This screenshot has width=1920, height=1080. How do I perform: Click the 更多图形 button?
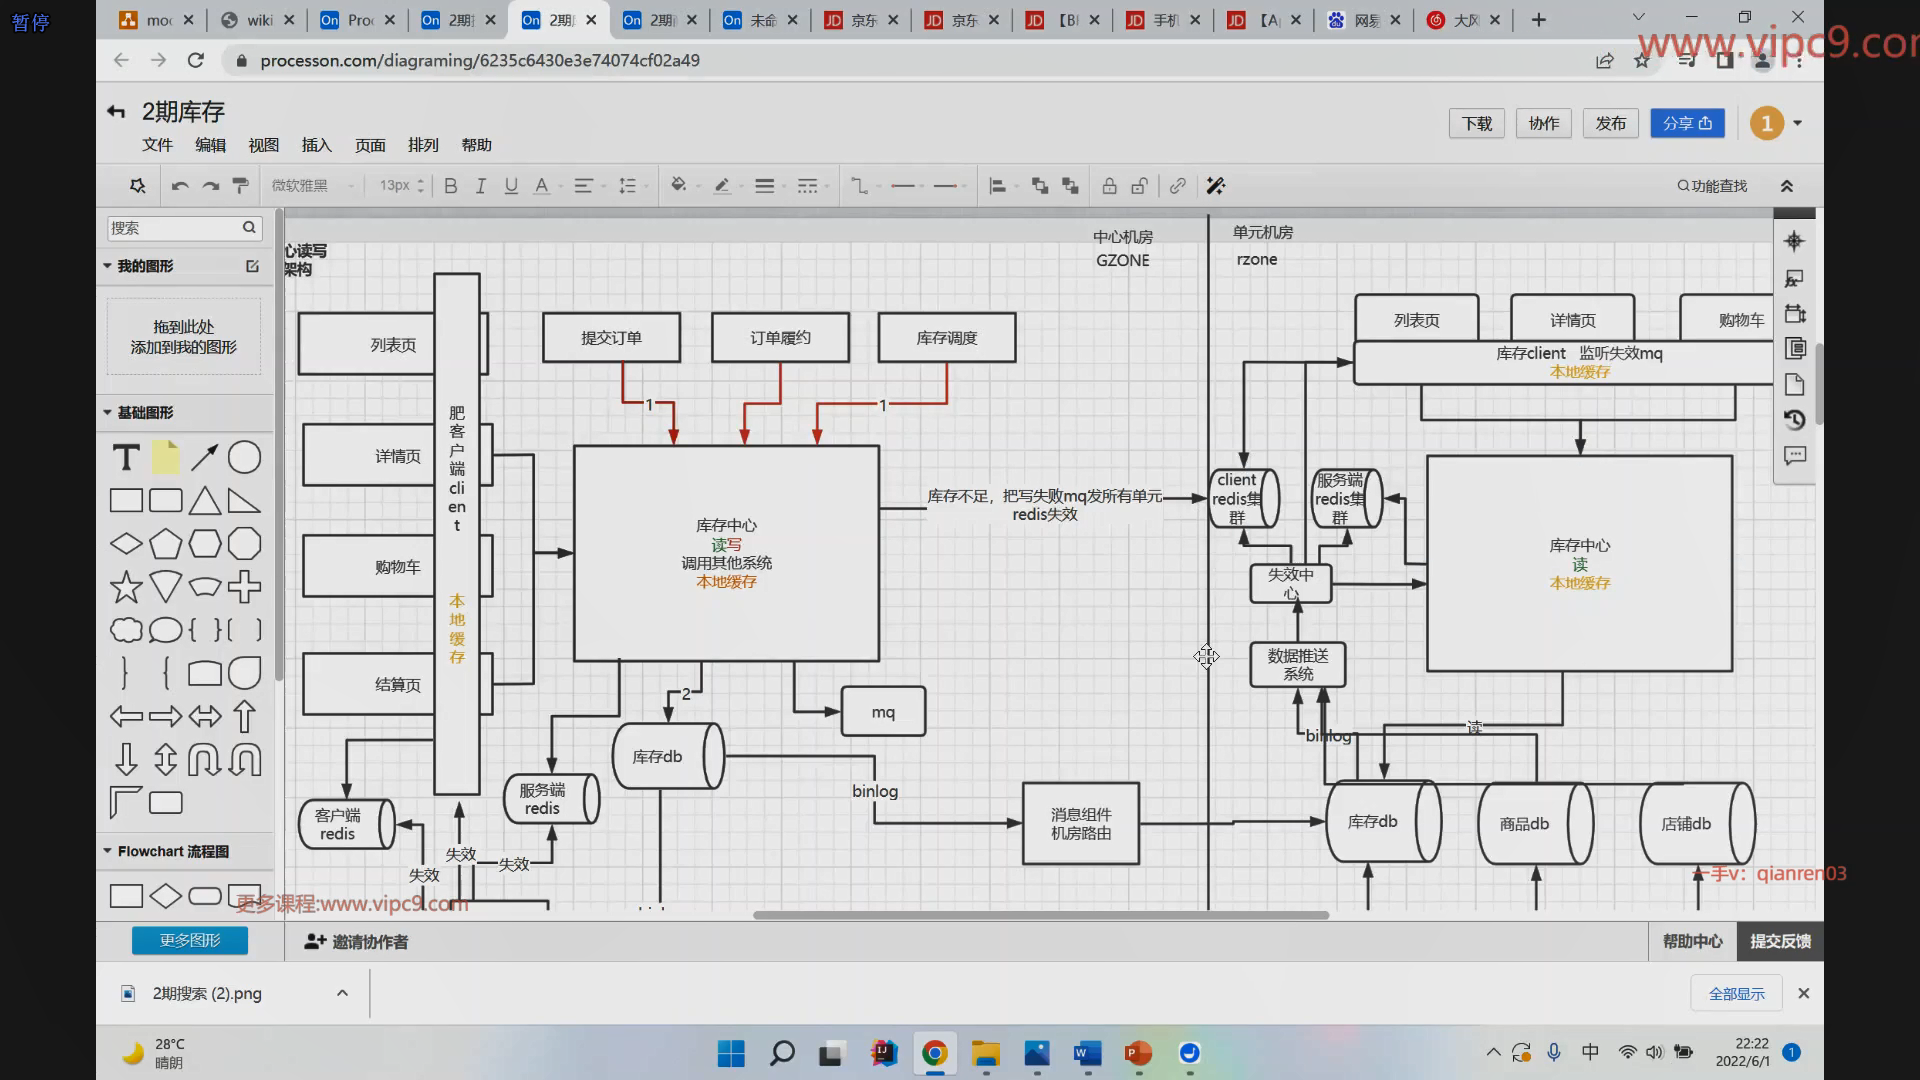pos(190,940)
